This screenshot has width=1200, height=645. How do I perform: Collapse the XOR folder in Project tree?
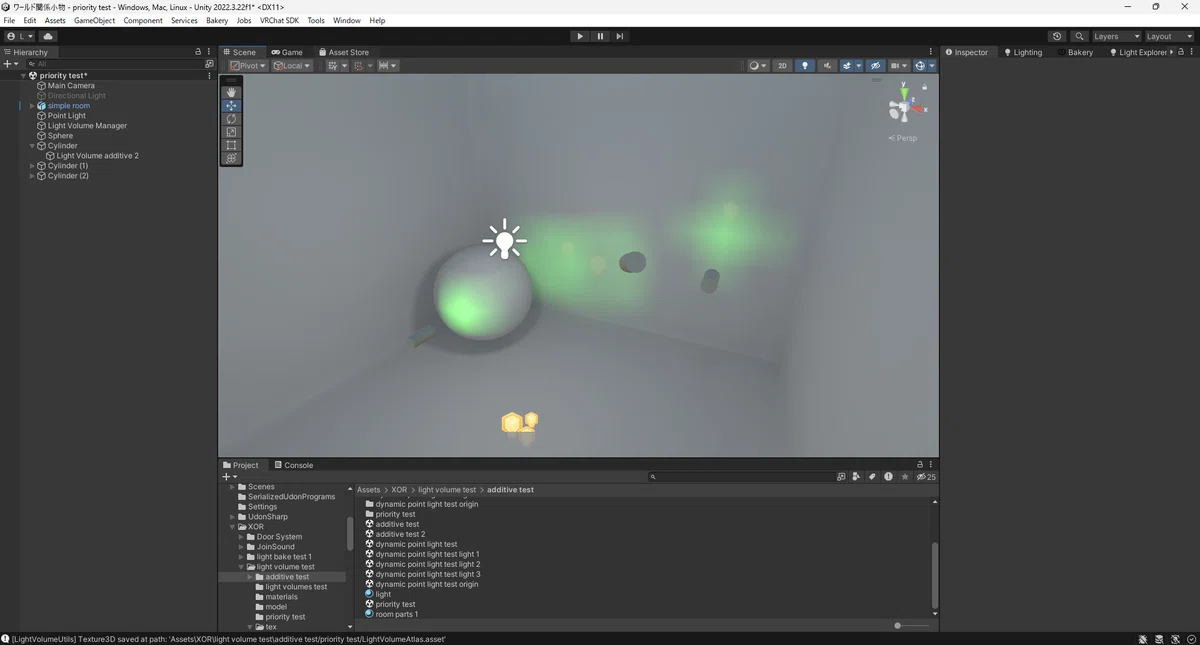232,527
